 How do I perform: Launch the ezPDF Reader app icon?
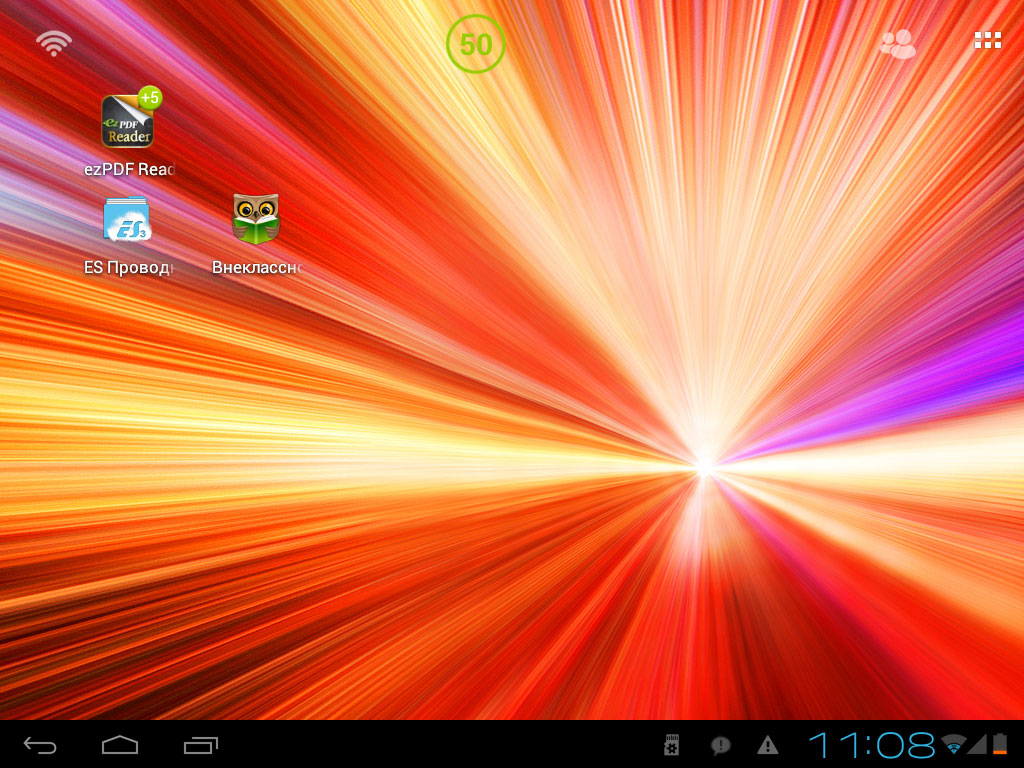[x=127, y=121]
